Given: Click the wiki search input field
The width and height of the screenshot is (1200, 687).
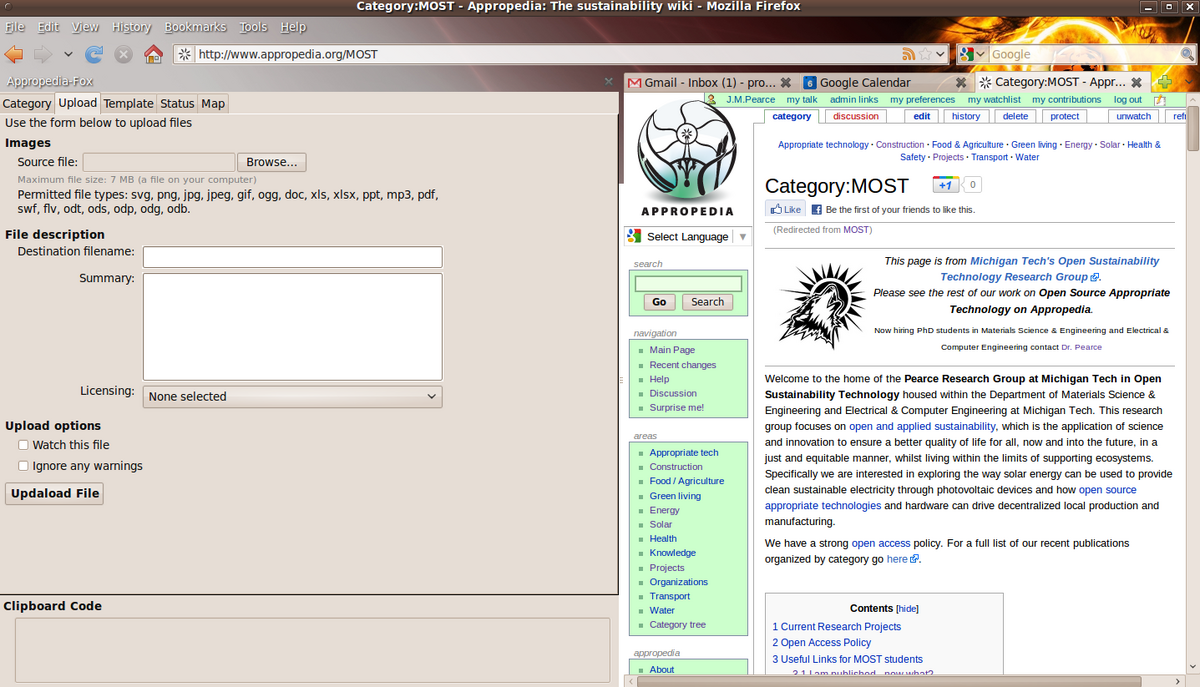Looking at the screenshot, I should click(x=688, y=284).
